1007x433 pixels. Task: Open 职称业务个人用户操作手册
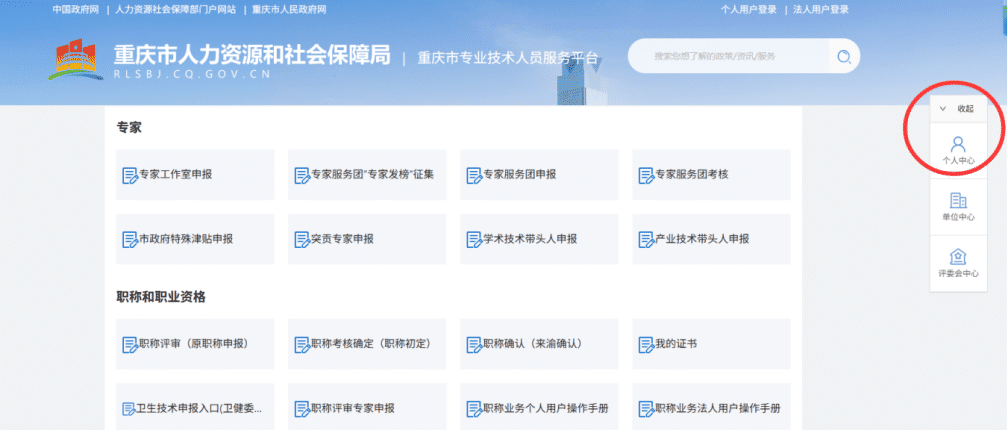(539, 408)
